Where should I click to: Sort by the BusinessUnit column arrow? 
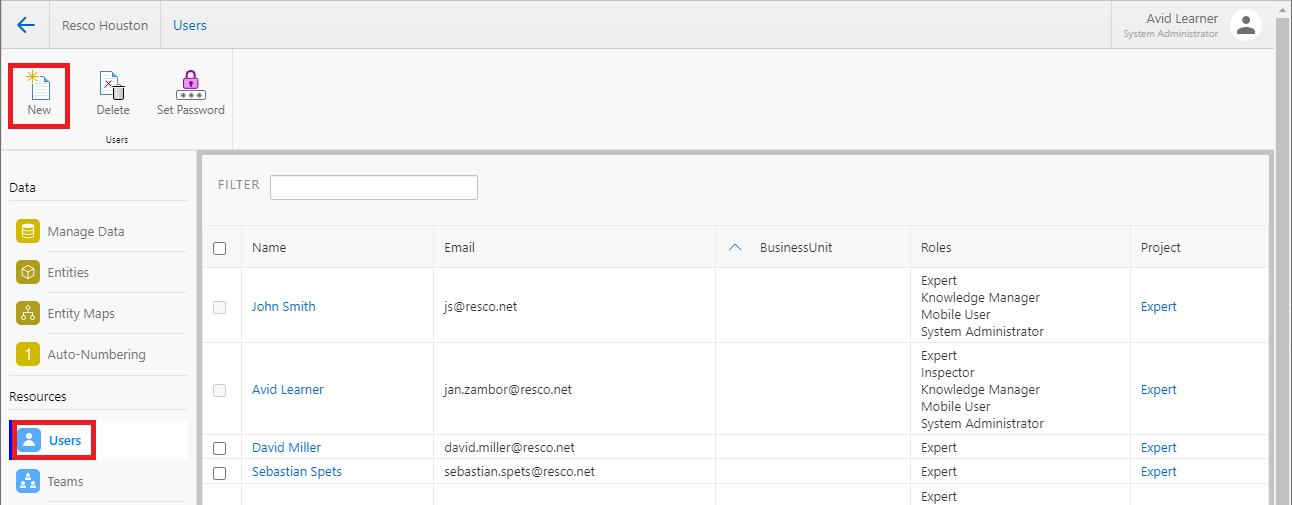click(x=735, y=248)
